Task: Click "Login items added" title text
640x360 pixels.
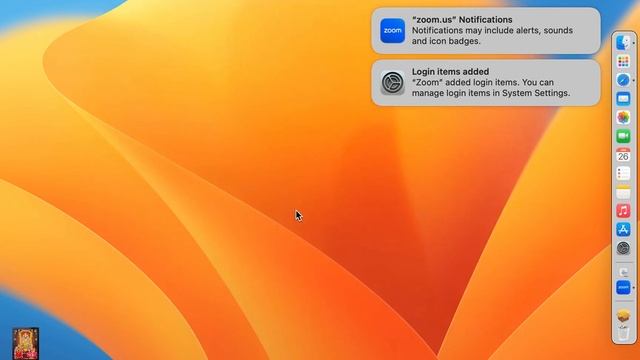Action: (x=450, y=71)
